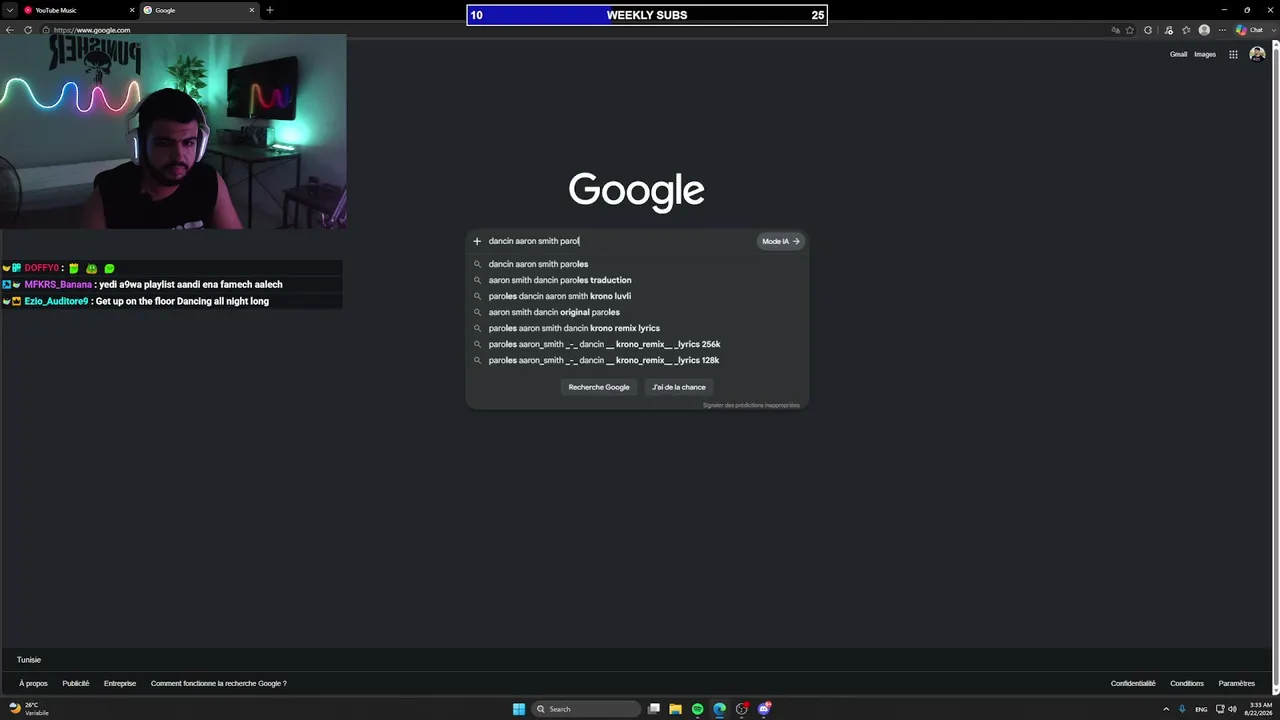Click the MFKRS_Banana chat username

coord(58,285)
